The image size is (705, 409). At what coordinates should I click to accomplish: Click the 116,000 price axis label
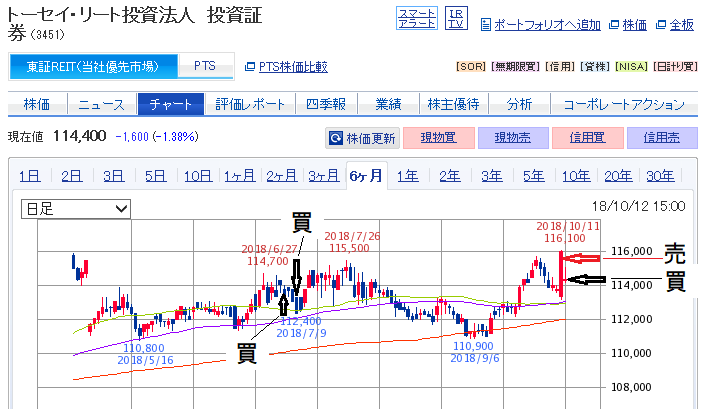click(631, 251)
